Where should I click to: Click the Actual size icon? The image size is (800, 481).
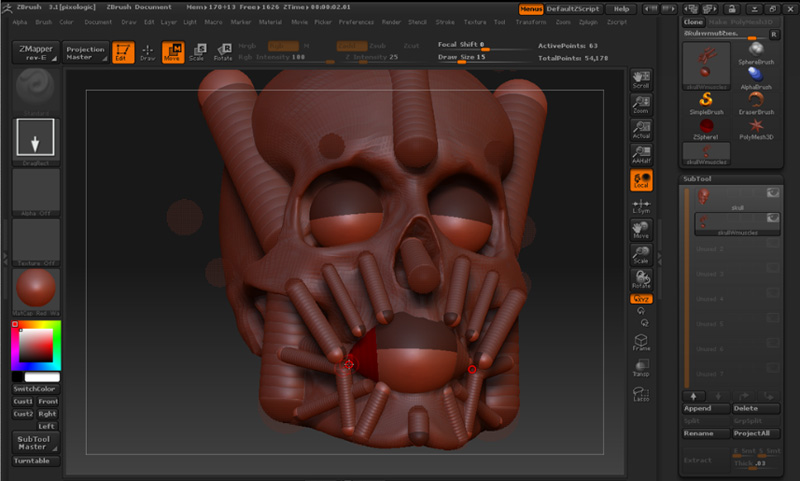click(x=641, y=130)
